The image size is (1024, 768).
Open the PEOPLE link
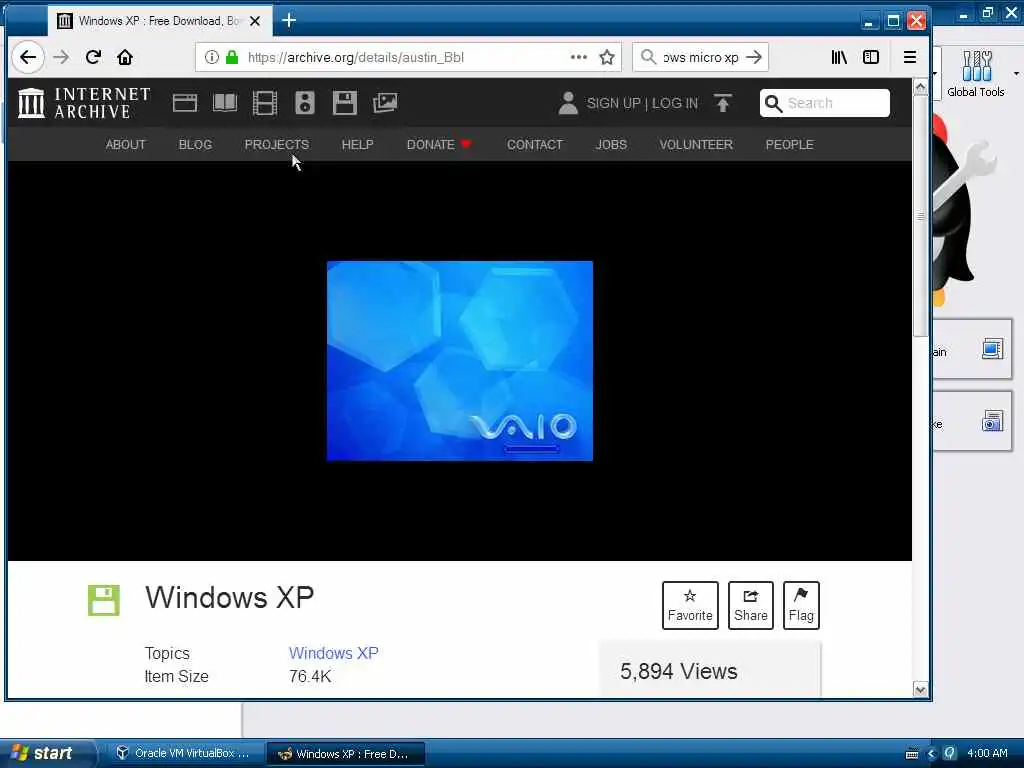[790, 145]
